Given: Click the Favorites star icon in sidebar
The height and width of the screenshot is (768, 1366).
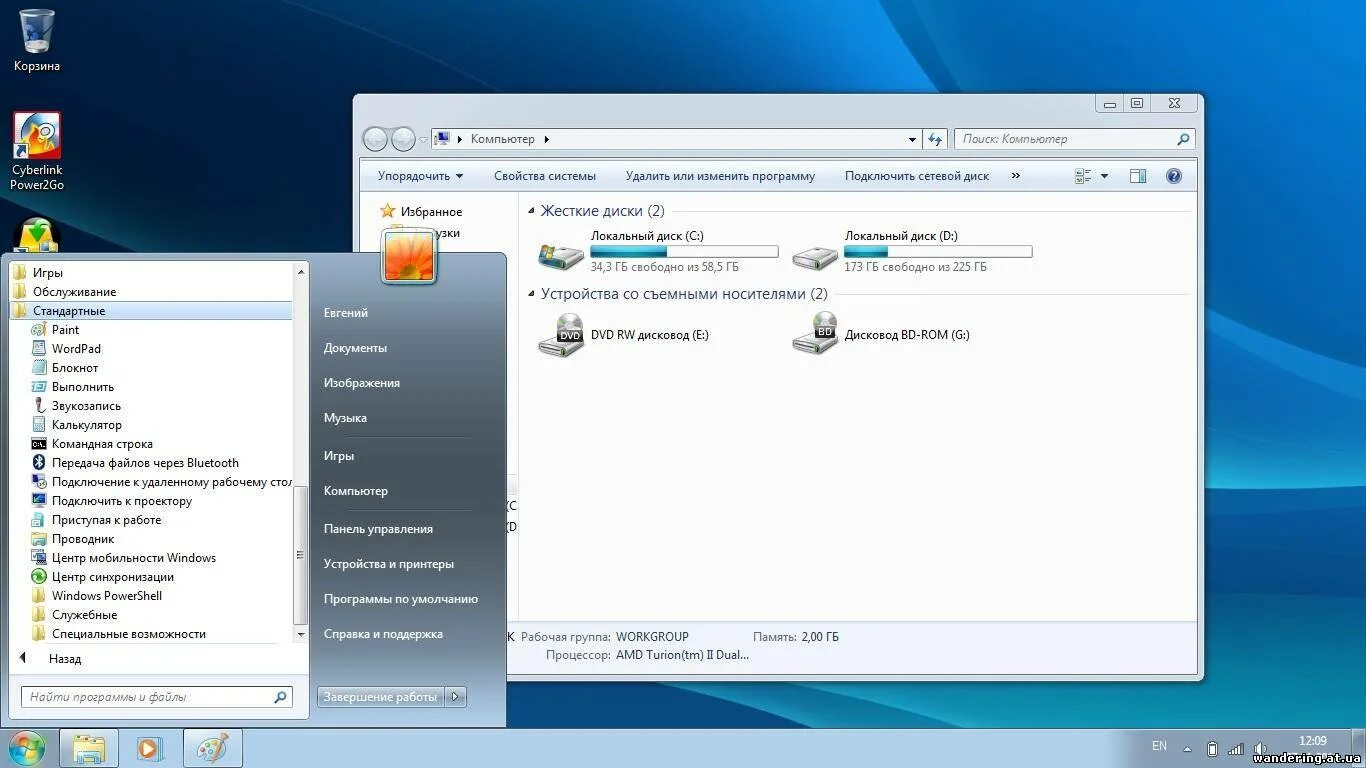Looking at the screenshot, I should tap(387, 211).
